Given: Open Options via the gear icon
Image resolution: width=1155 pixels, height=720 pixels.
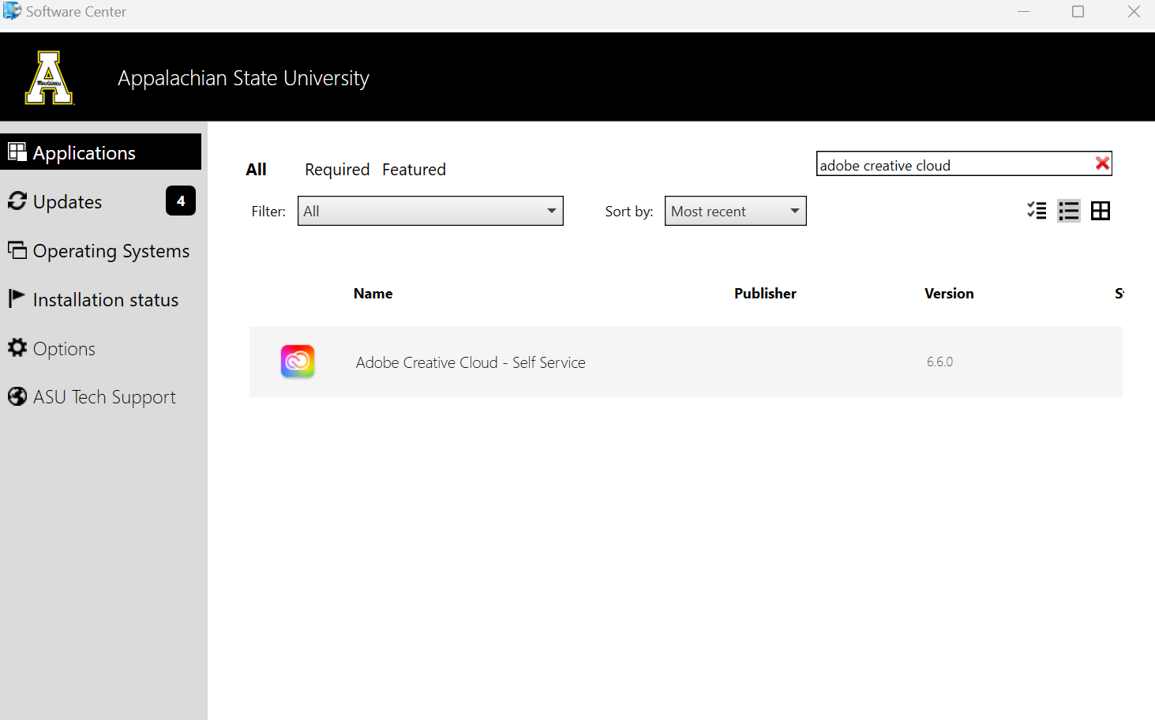Looking at the screenshot, I should coord(17,348).
